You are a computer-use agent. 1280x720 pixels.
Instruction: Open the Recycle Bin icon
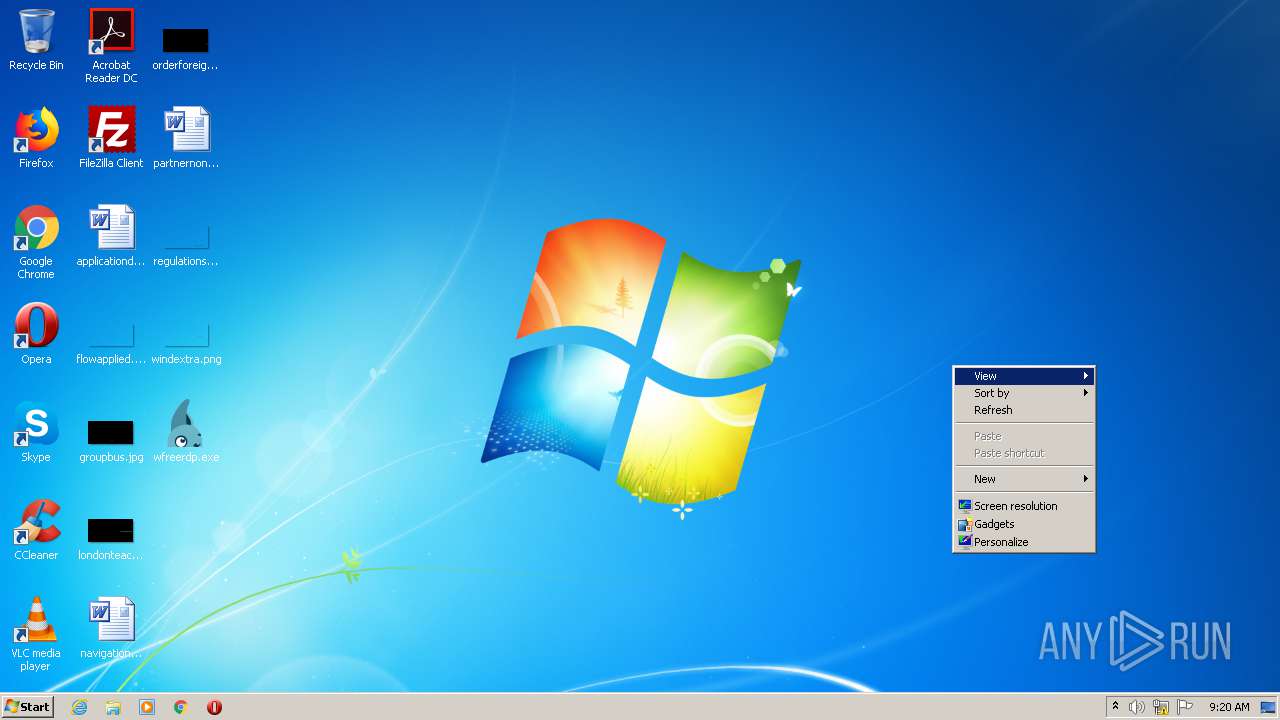[36, 40]
